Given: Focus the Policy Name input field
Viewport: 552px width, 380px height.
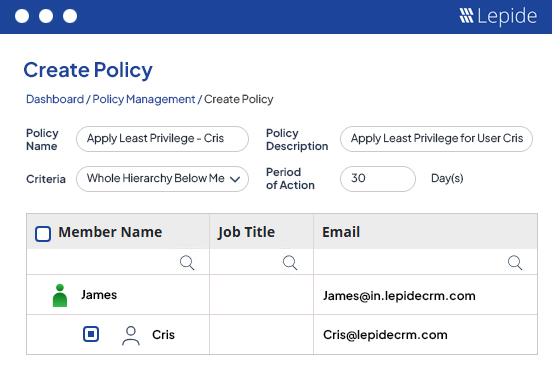Looking at the screenshot, I should pyautogui.click(x=162, y=139).
